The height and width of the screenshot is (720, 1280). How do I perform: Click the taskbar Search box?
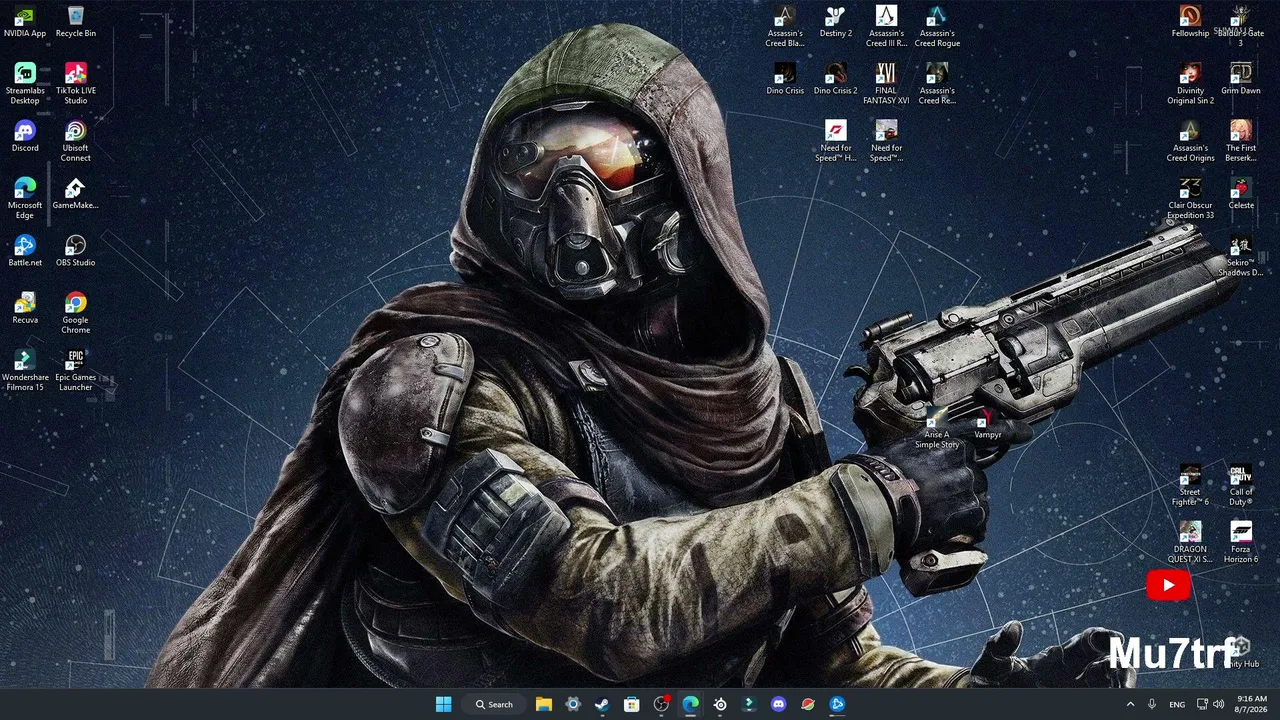[x=495, y=704]
